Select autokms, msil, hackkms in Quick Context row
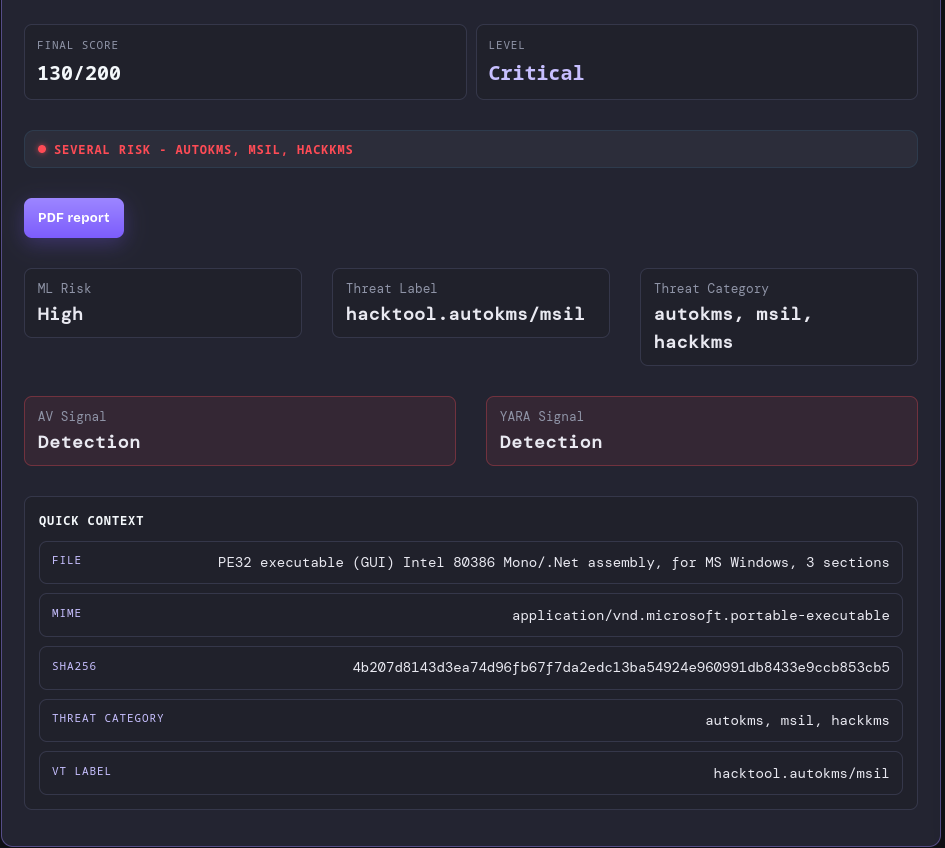945x848 pixels. pos(797,721)
